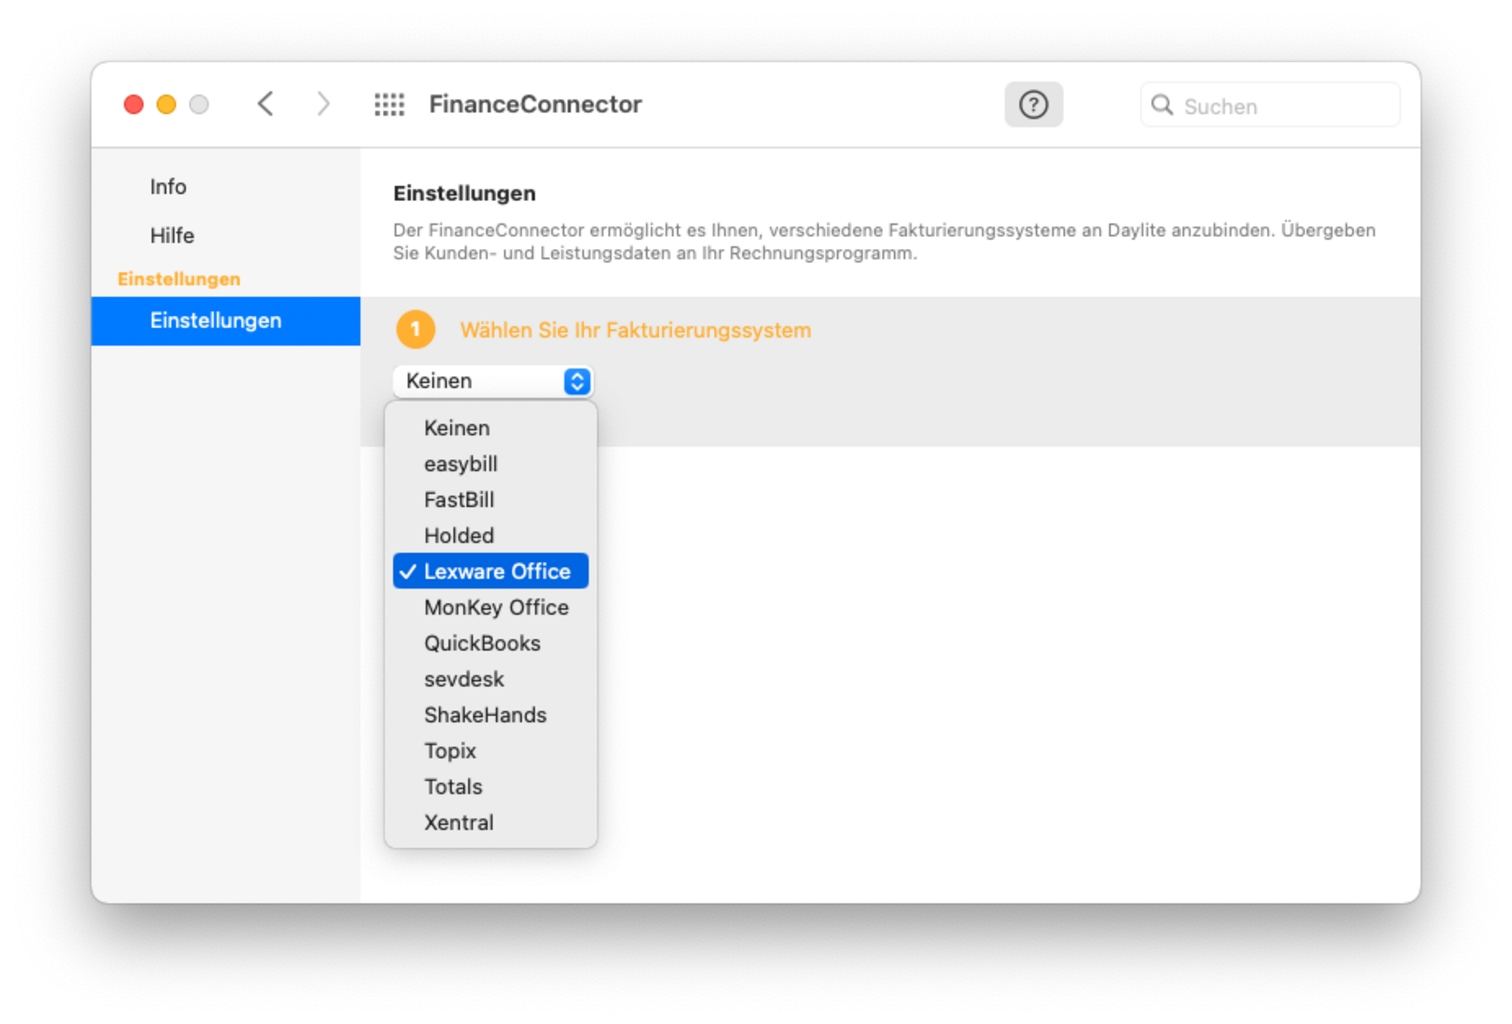Close window with the red button
The image size is (1512, 1024).
133,105
